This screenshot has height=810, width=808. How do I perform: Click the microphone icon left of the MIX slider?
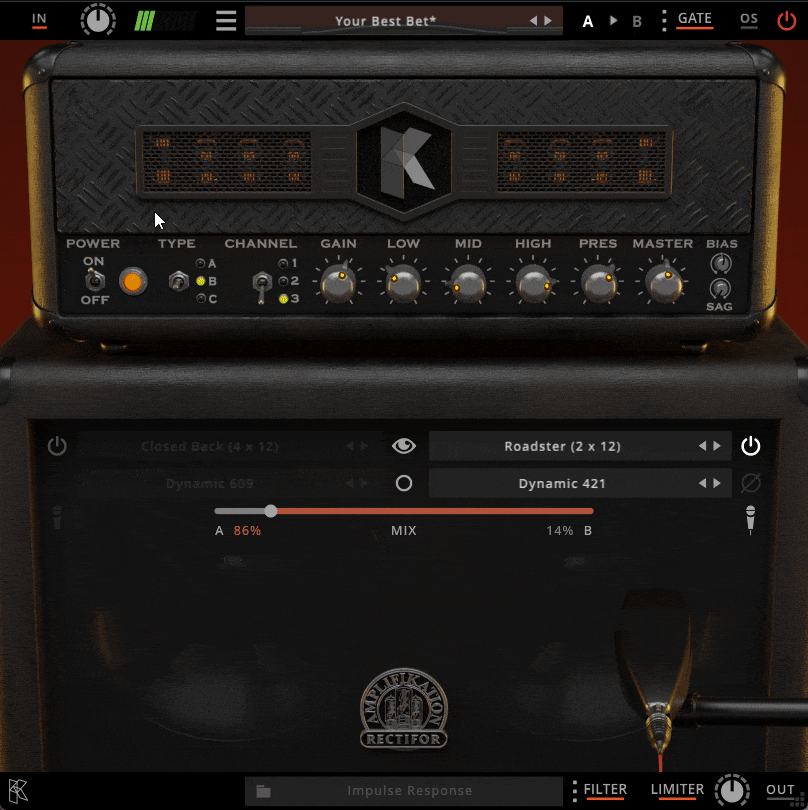(x=58, y=516)
